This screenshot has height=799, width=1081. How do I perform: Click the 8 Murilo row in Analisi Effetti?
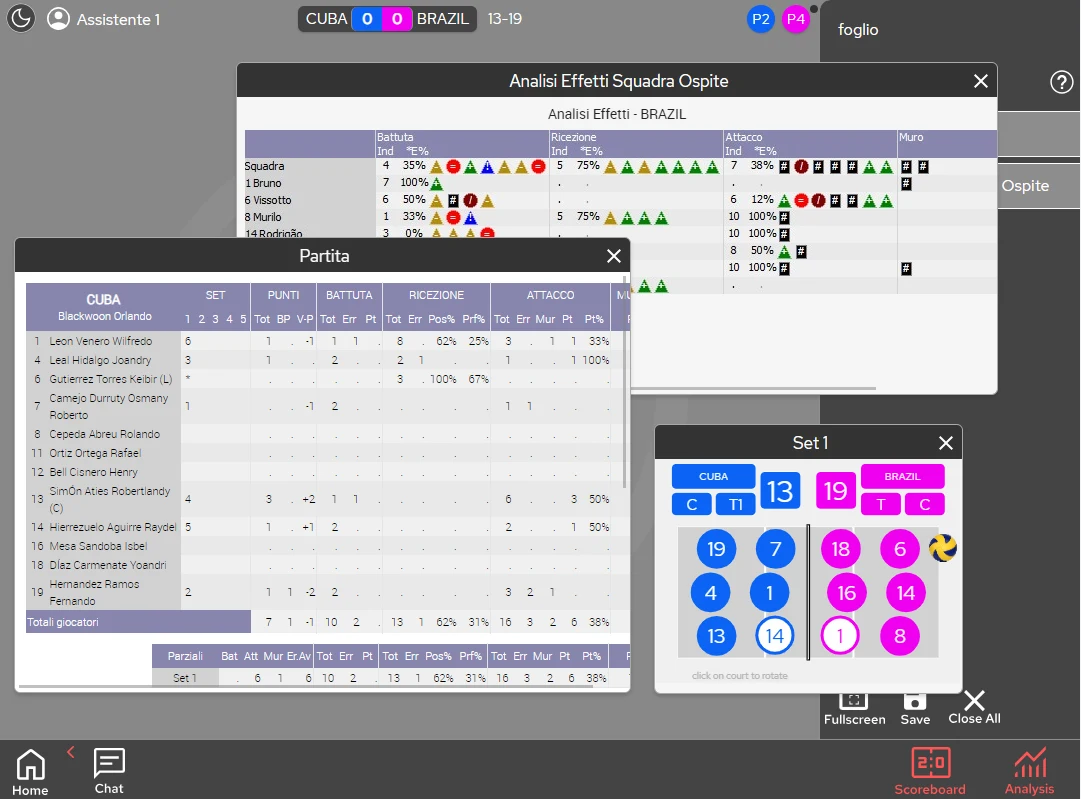coord(620,217)
